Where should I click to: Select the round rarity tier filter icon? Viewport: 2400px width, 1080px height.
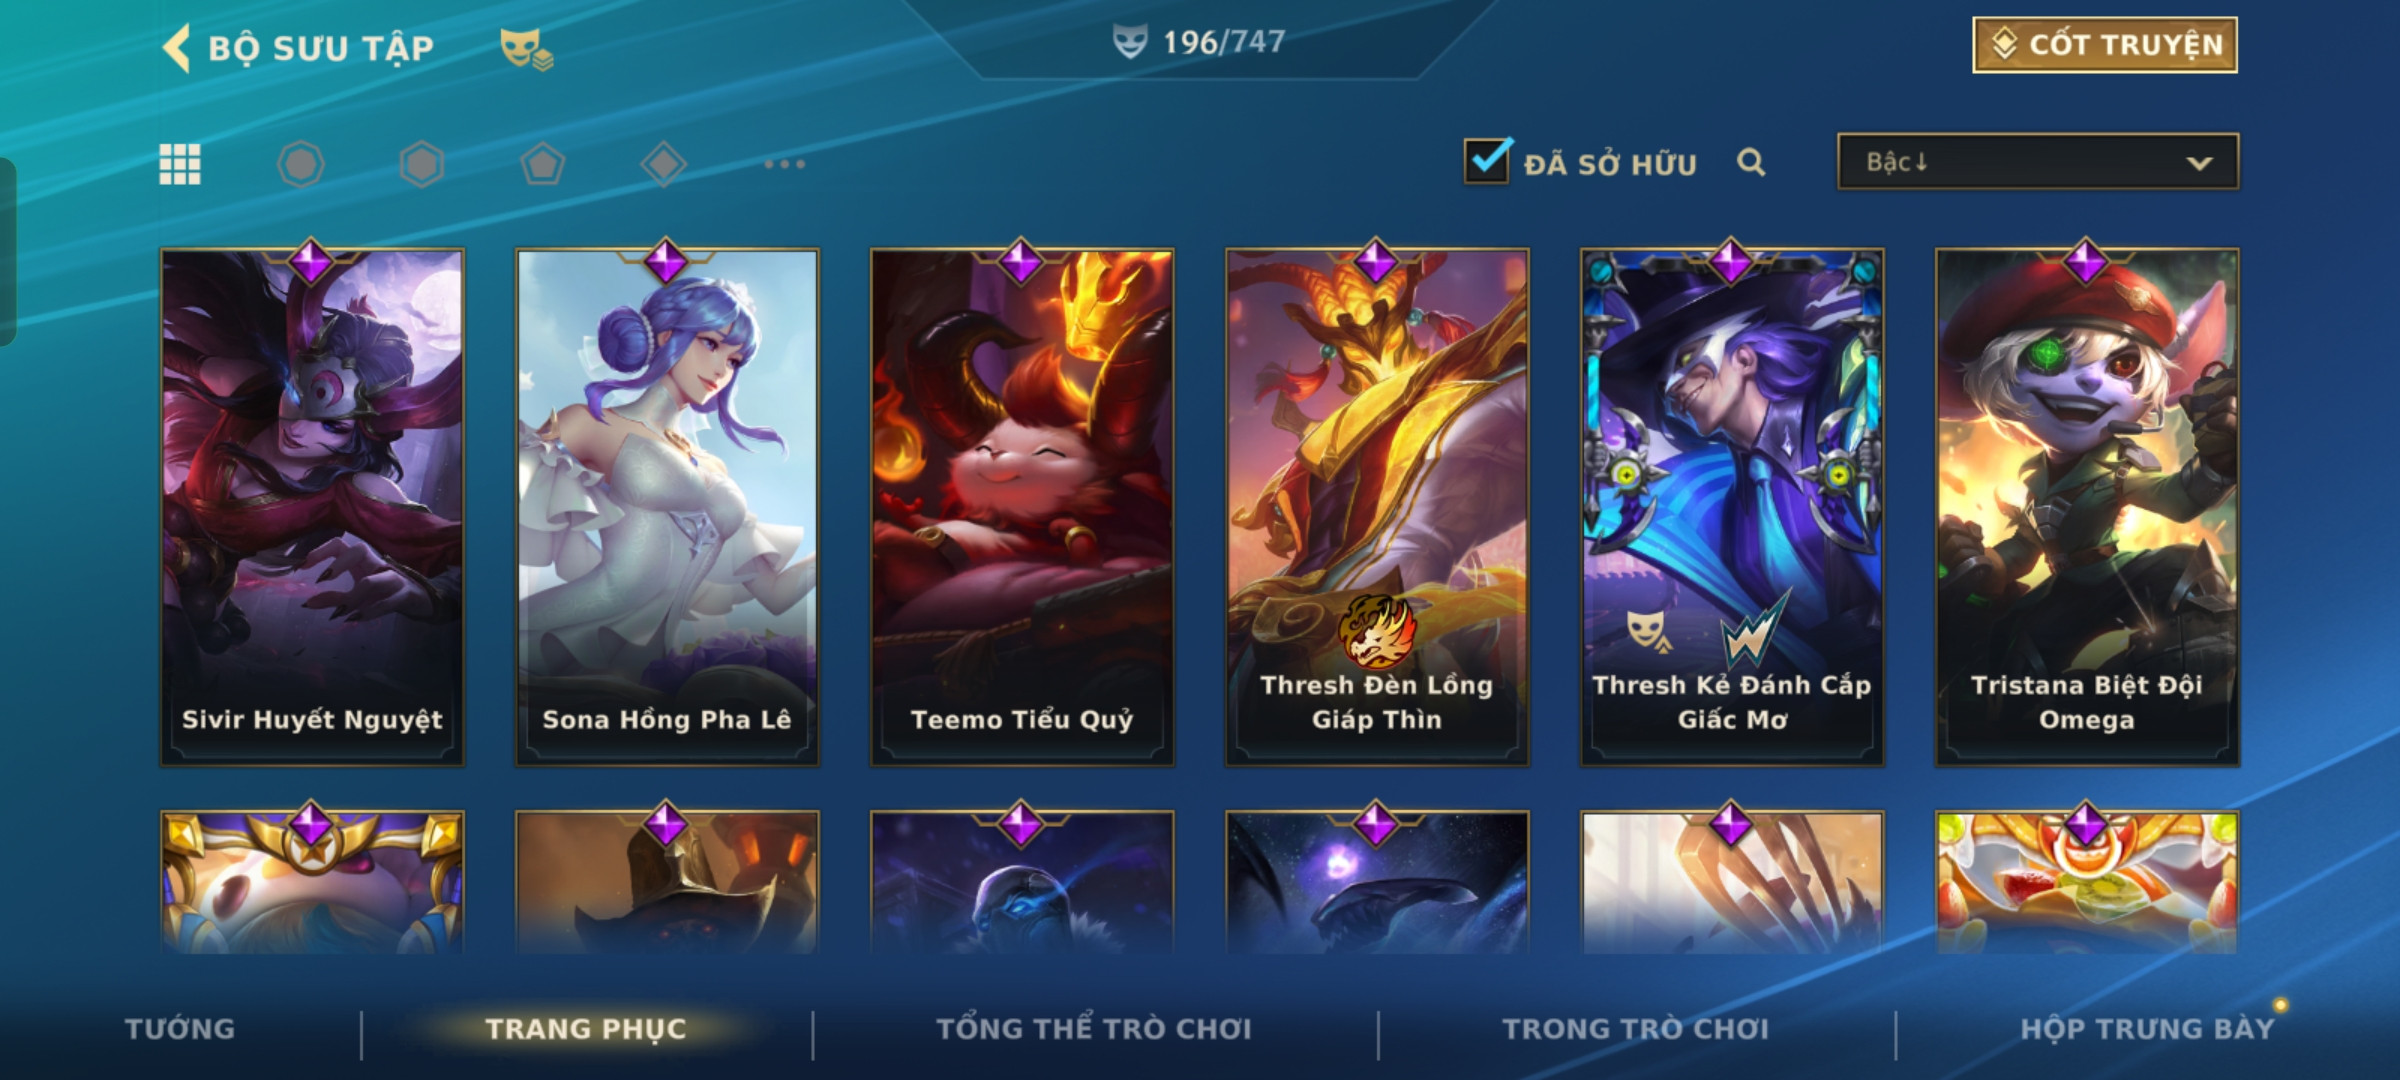(x=301, y=164)
